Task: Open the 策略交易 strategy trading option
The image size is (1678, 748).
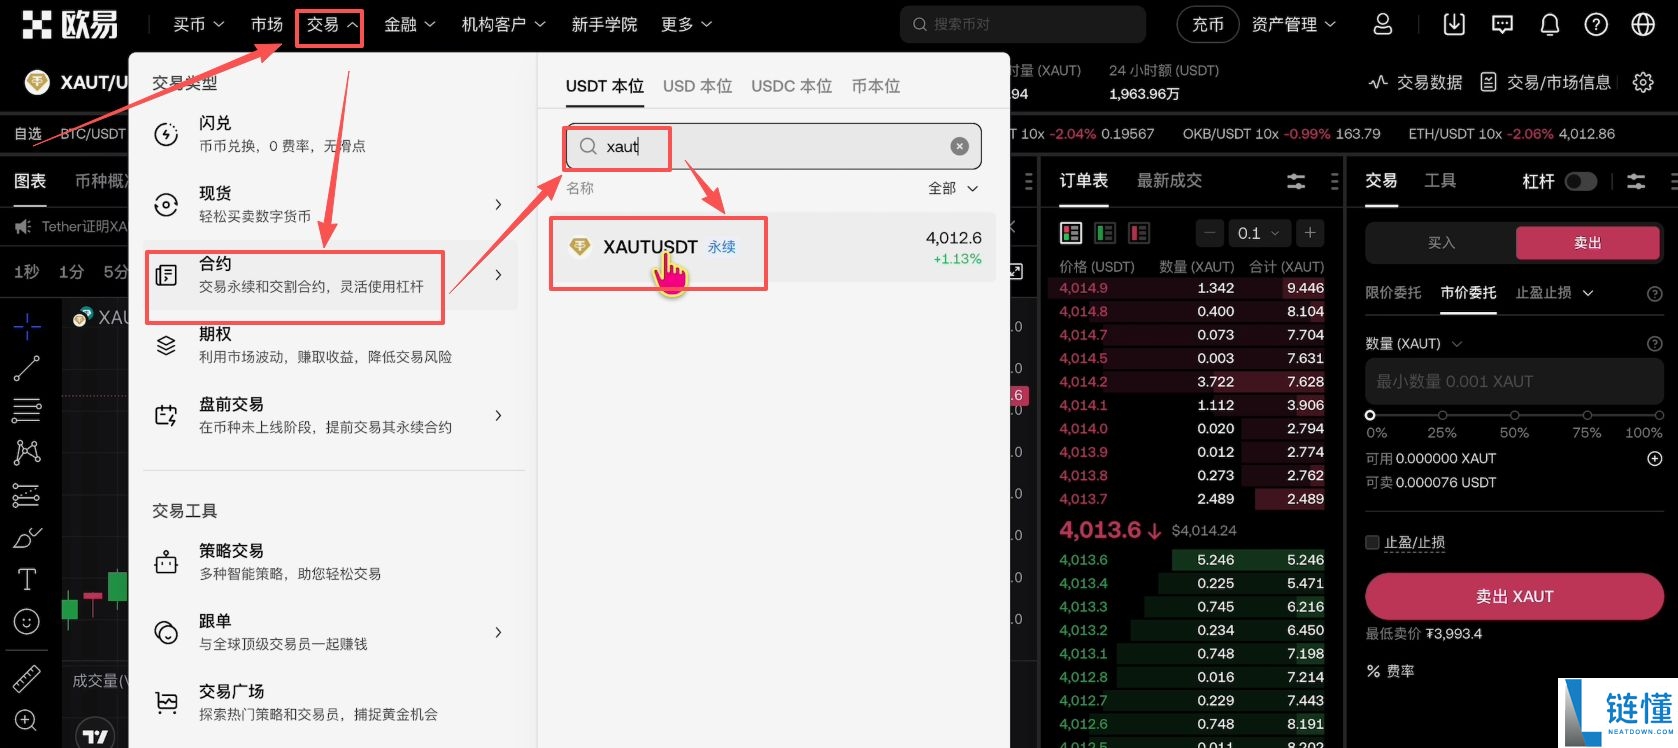Action: [331, 562]
